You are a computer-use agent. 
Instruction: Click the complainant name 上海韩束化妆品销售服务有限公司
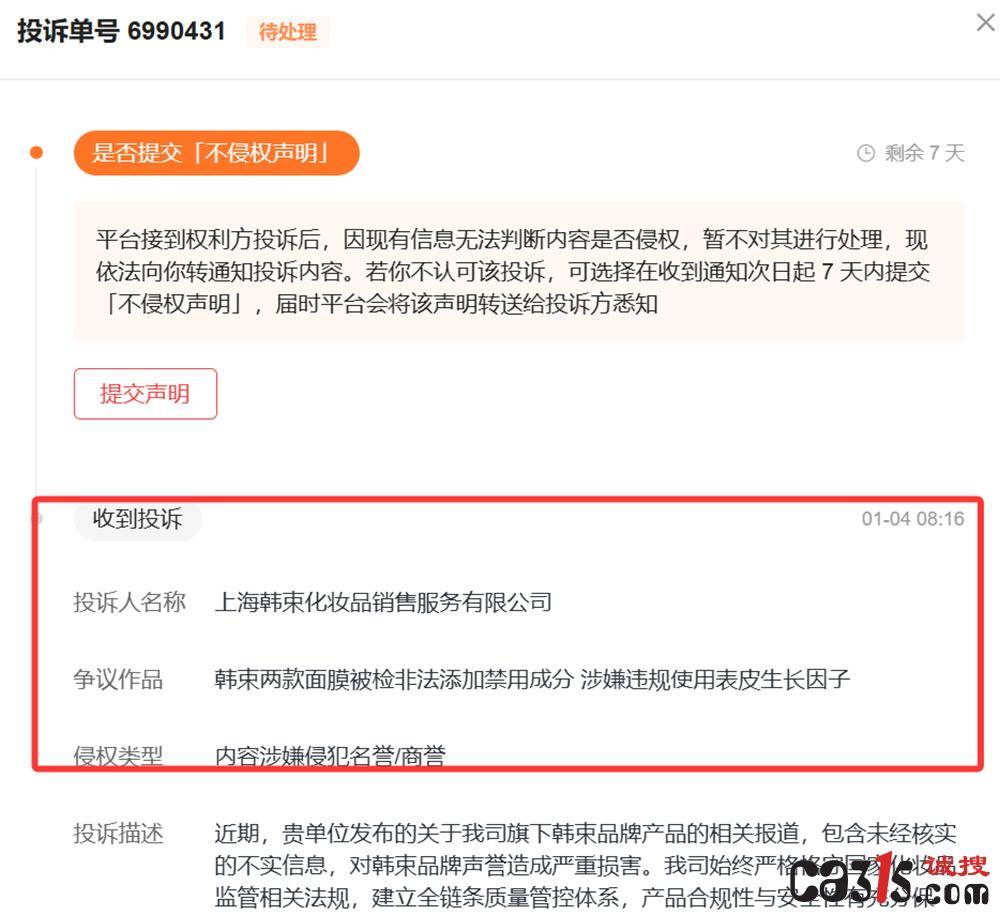coord(383,602)
